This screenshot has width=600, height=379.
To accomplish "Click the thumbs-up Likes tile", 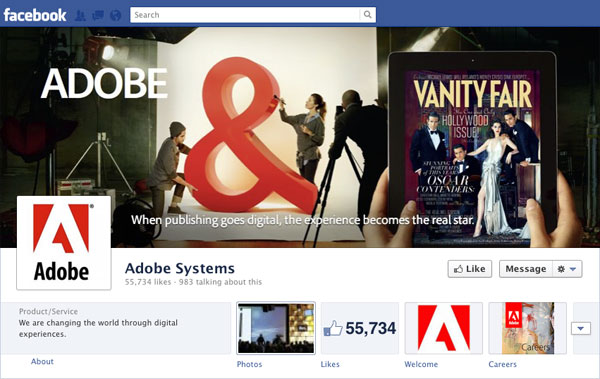I will [x=360, y=328].
